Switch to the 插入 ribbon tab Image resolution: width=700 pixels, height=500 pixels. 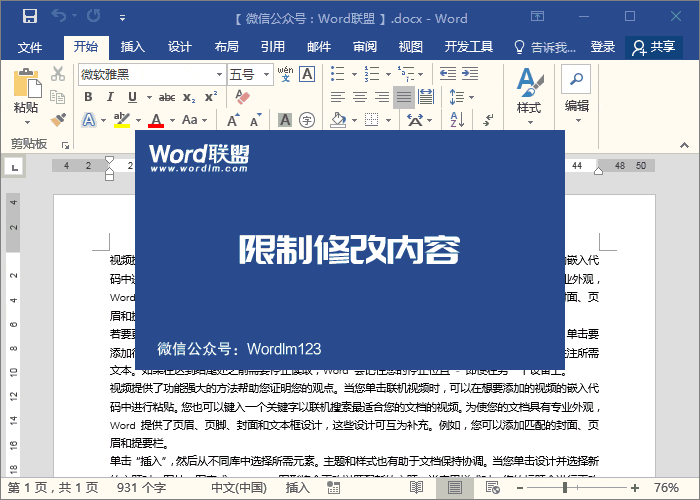pyautogui.click(x=133, y=47)
